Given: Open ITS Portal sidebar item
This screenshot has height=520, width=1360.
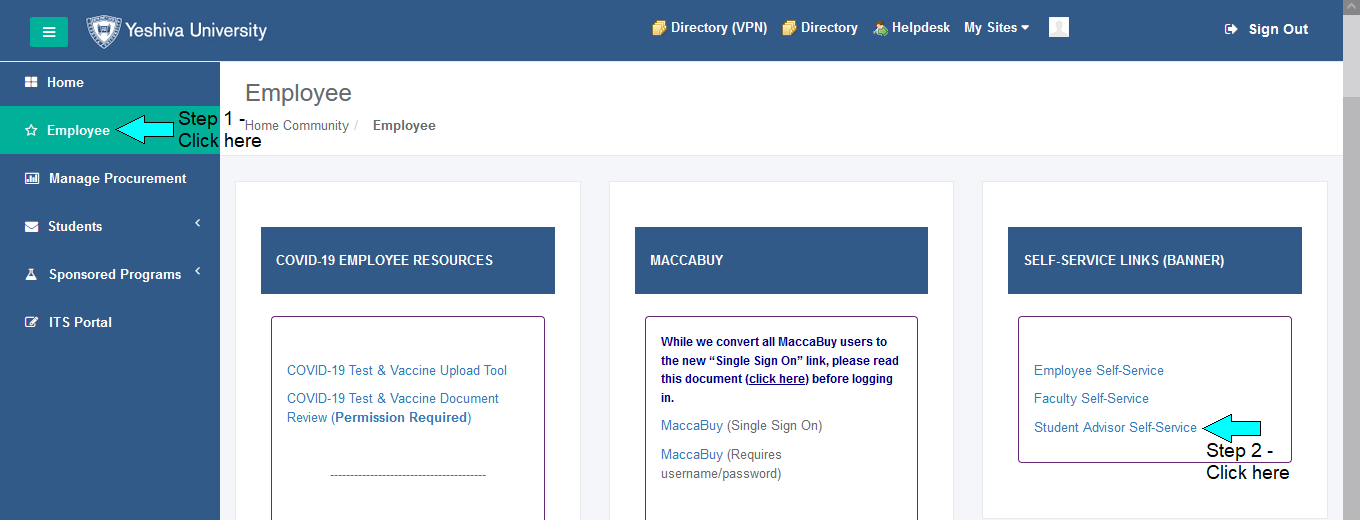Looking at the screenshot, I should point(110,322).
